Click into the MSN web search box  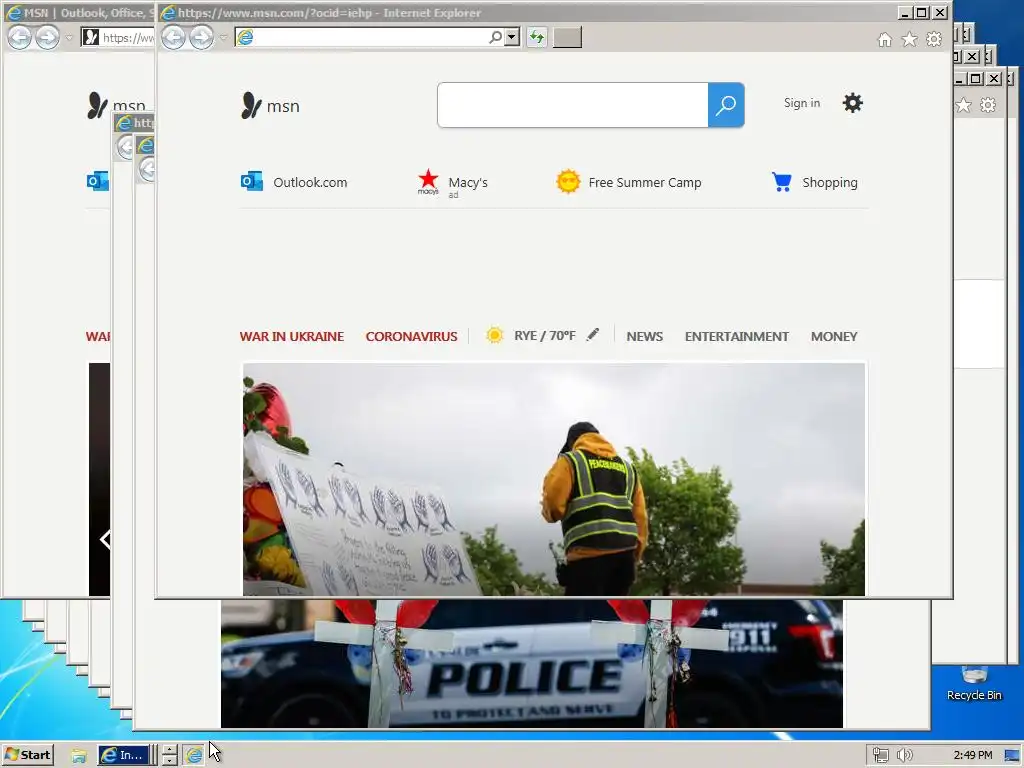pos(573,105)
